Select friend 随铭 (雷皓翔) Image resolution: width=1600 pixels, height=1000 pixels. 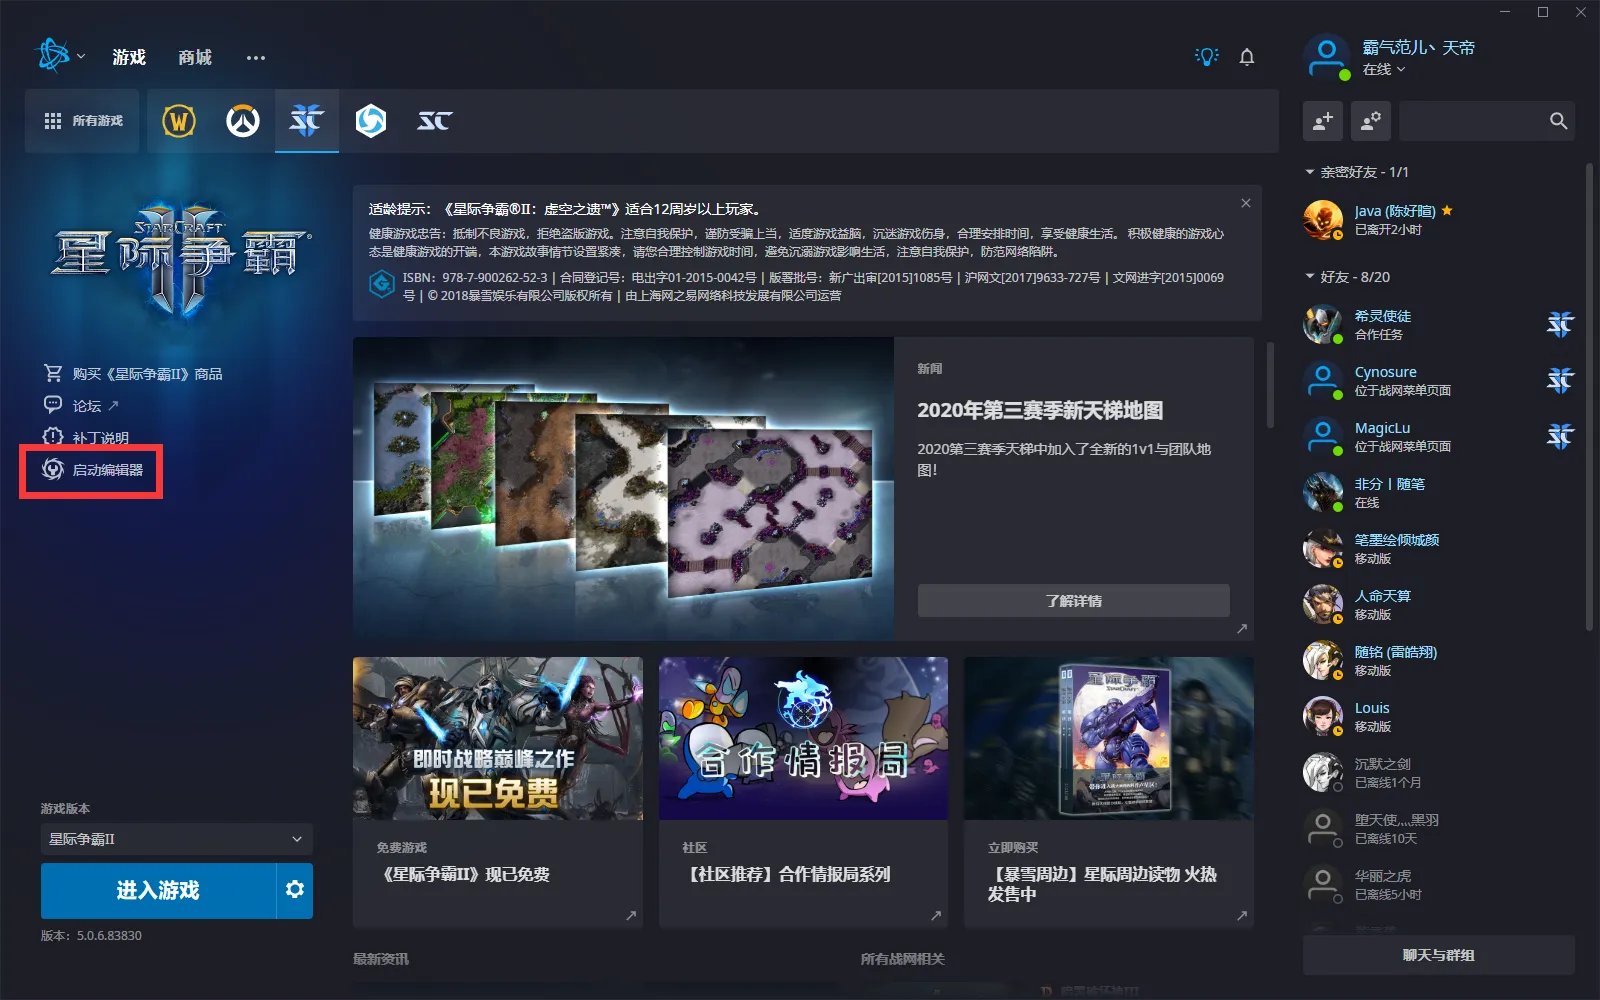click(1436, 661)
